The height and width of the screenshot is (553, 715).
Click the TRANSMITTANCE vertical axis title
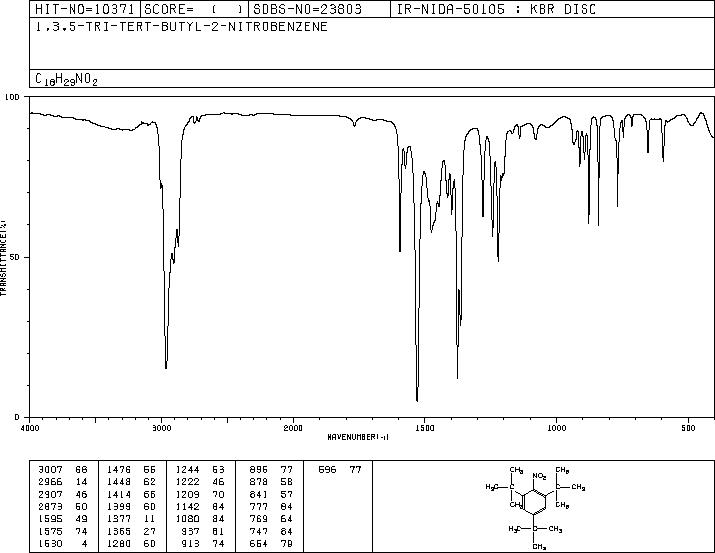[x=3, y=257]
